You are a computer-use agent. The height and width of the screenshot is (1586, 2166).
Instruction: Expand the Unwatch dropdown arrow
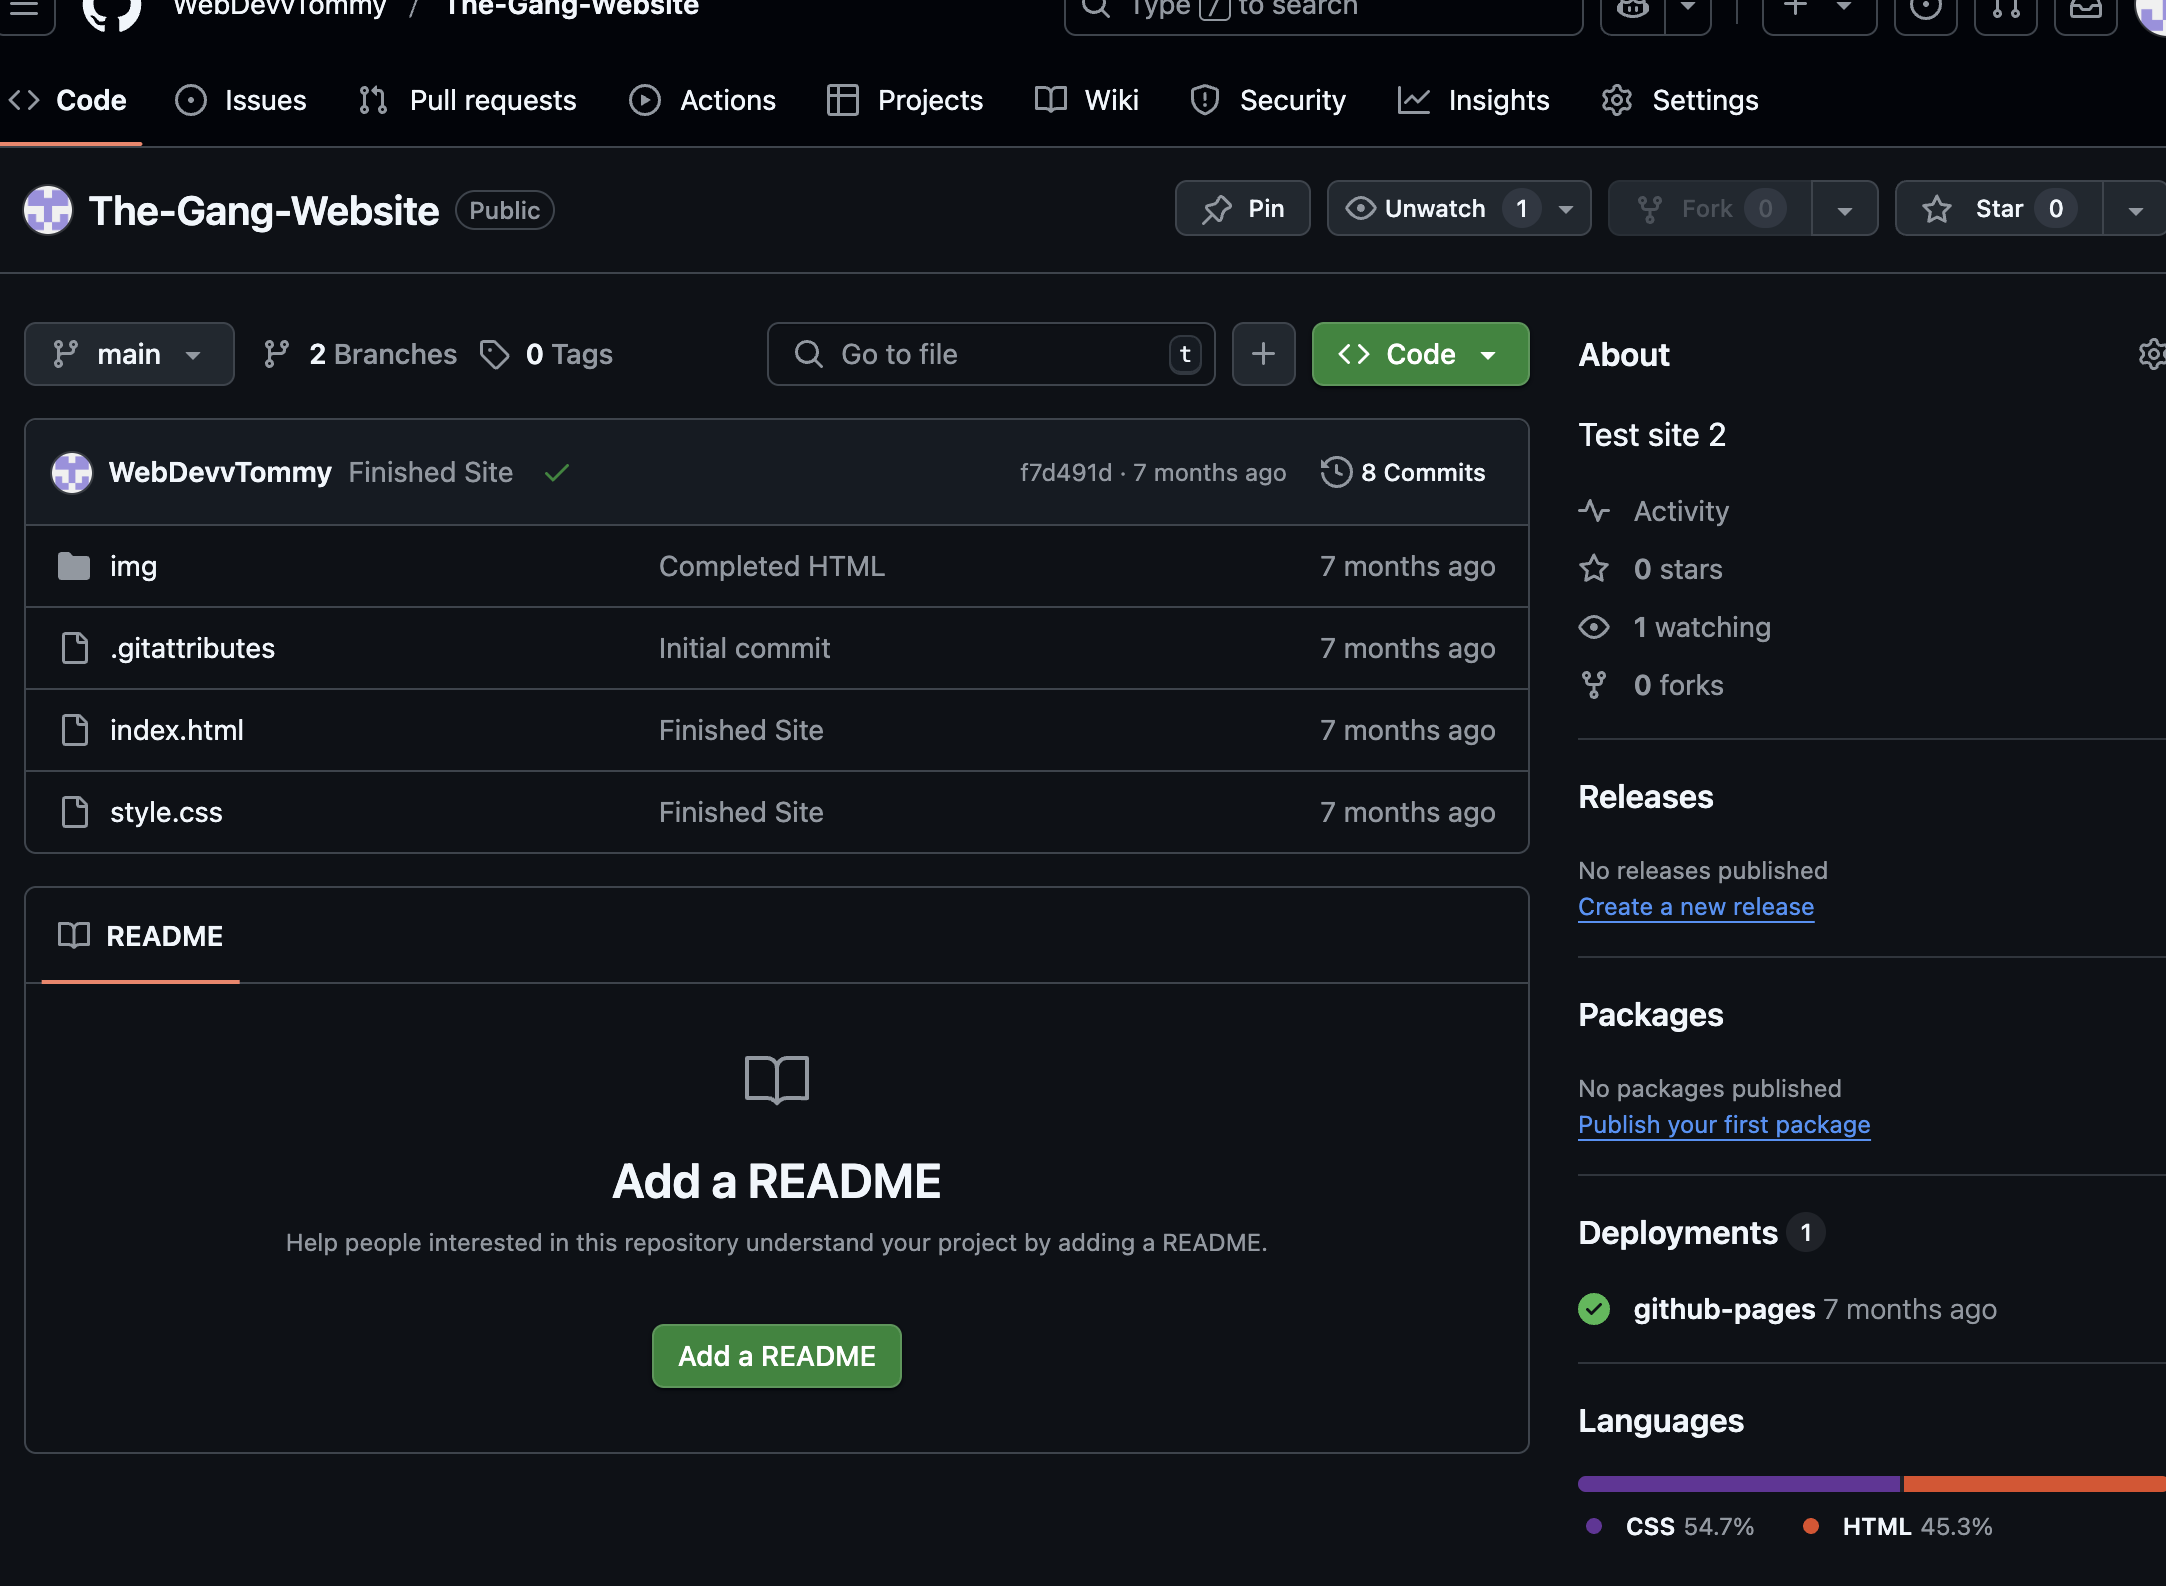pos(1567,209)
